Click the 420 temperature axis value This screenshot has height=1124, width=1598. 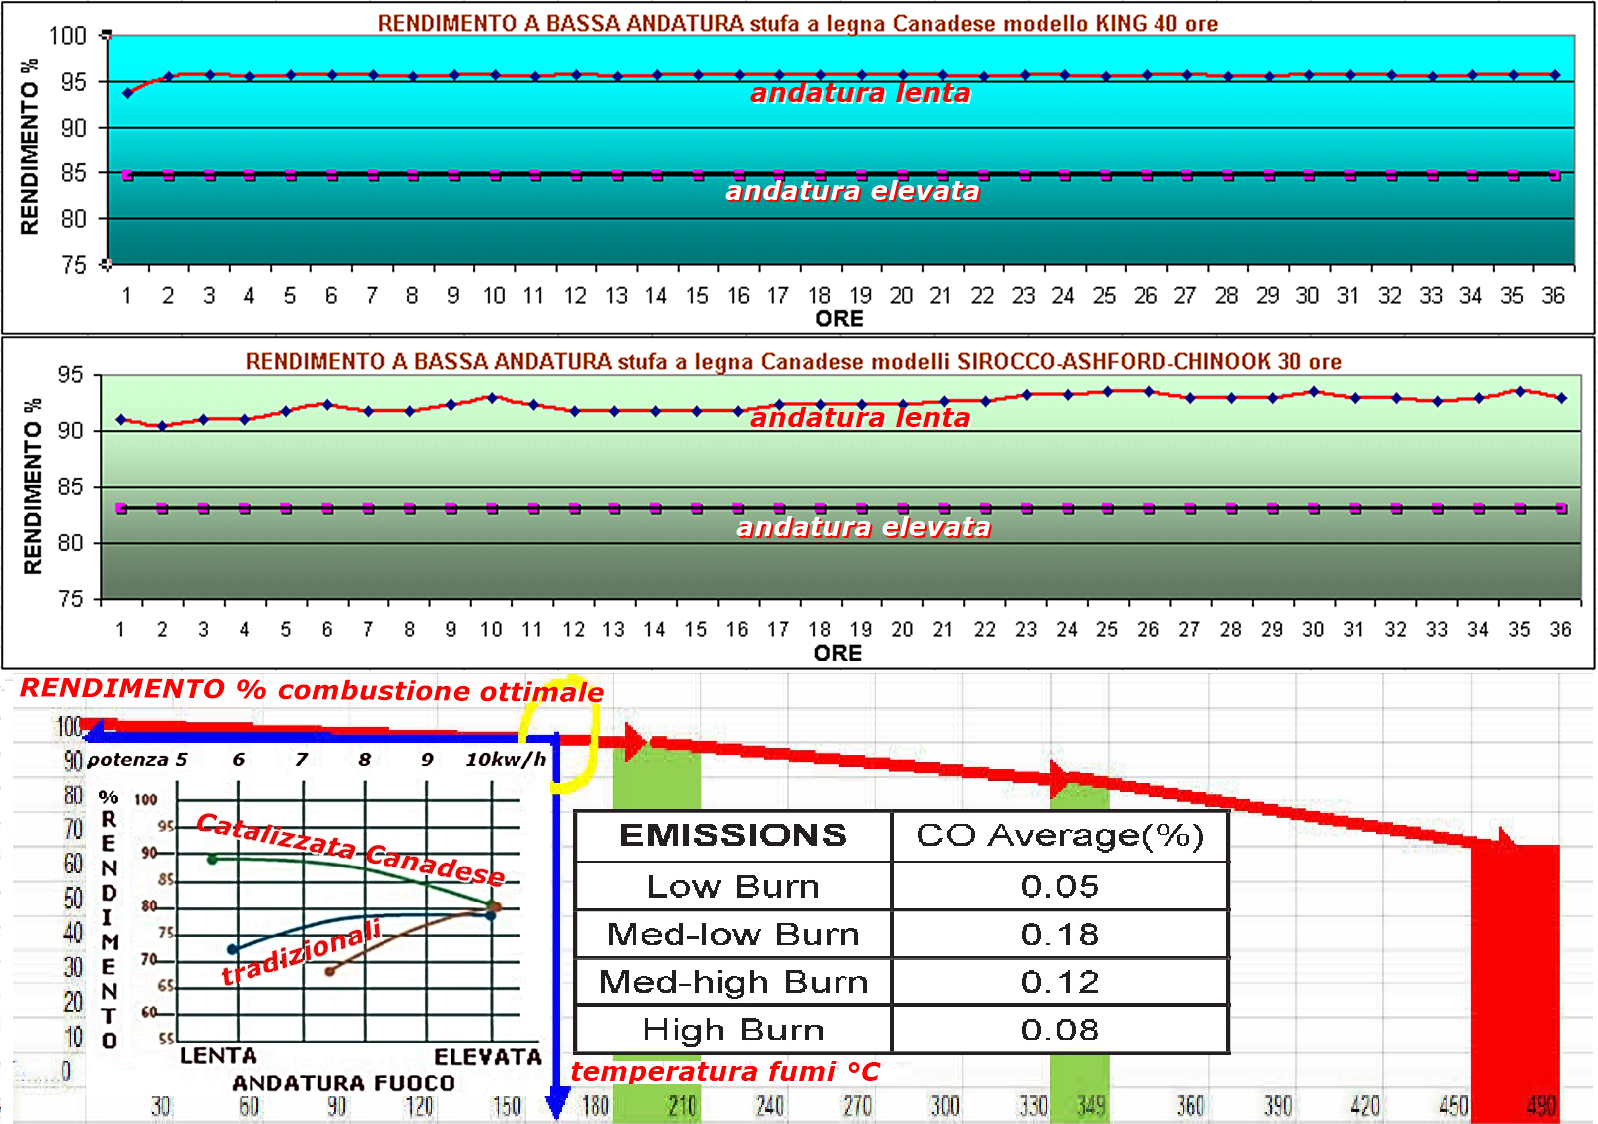pyautogui.click(x=1365, y=1106)
